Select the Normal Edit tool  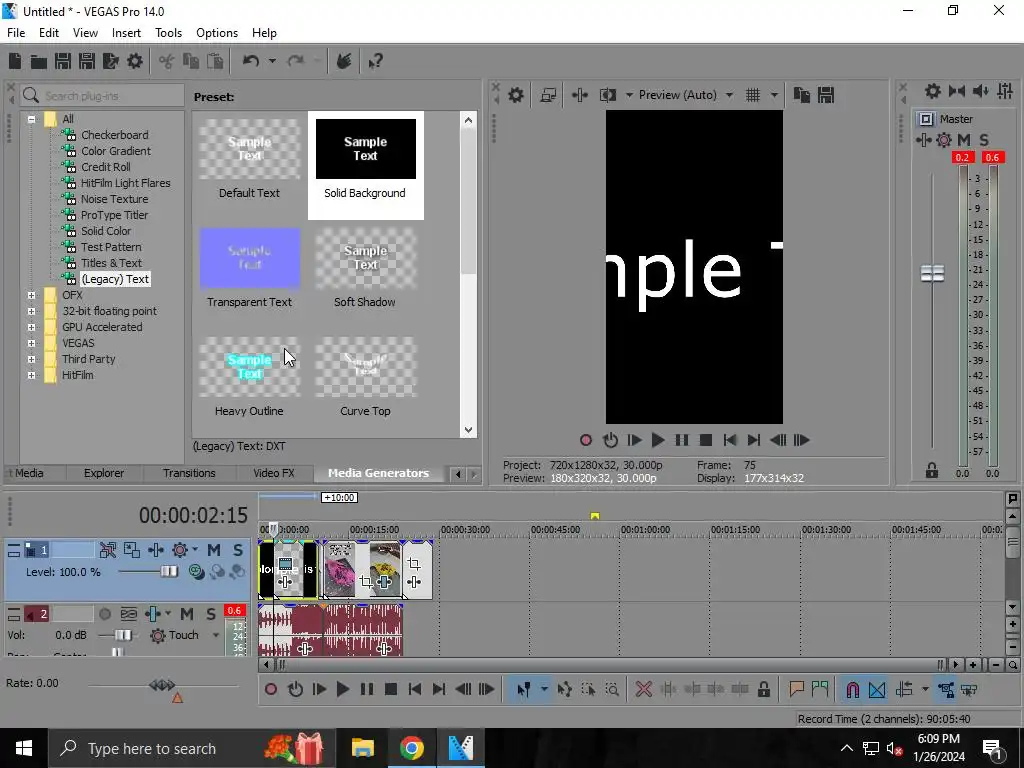524,689
